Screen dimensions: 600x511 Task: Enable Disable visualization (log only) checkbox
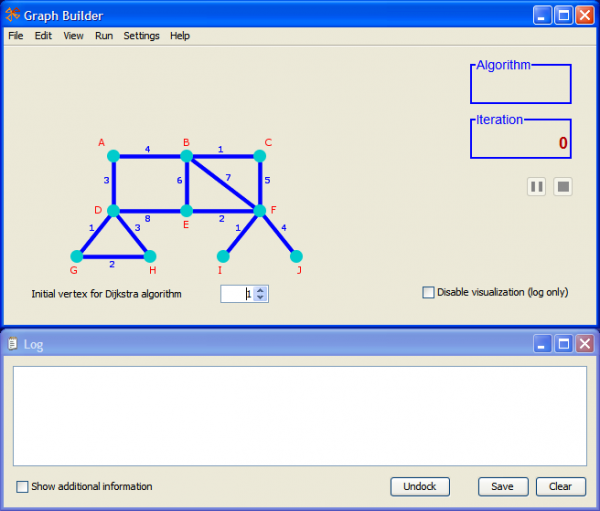[x=428, y=292]
